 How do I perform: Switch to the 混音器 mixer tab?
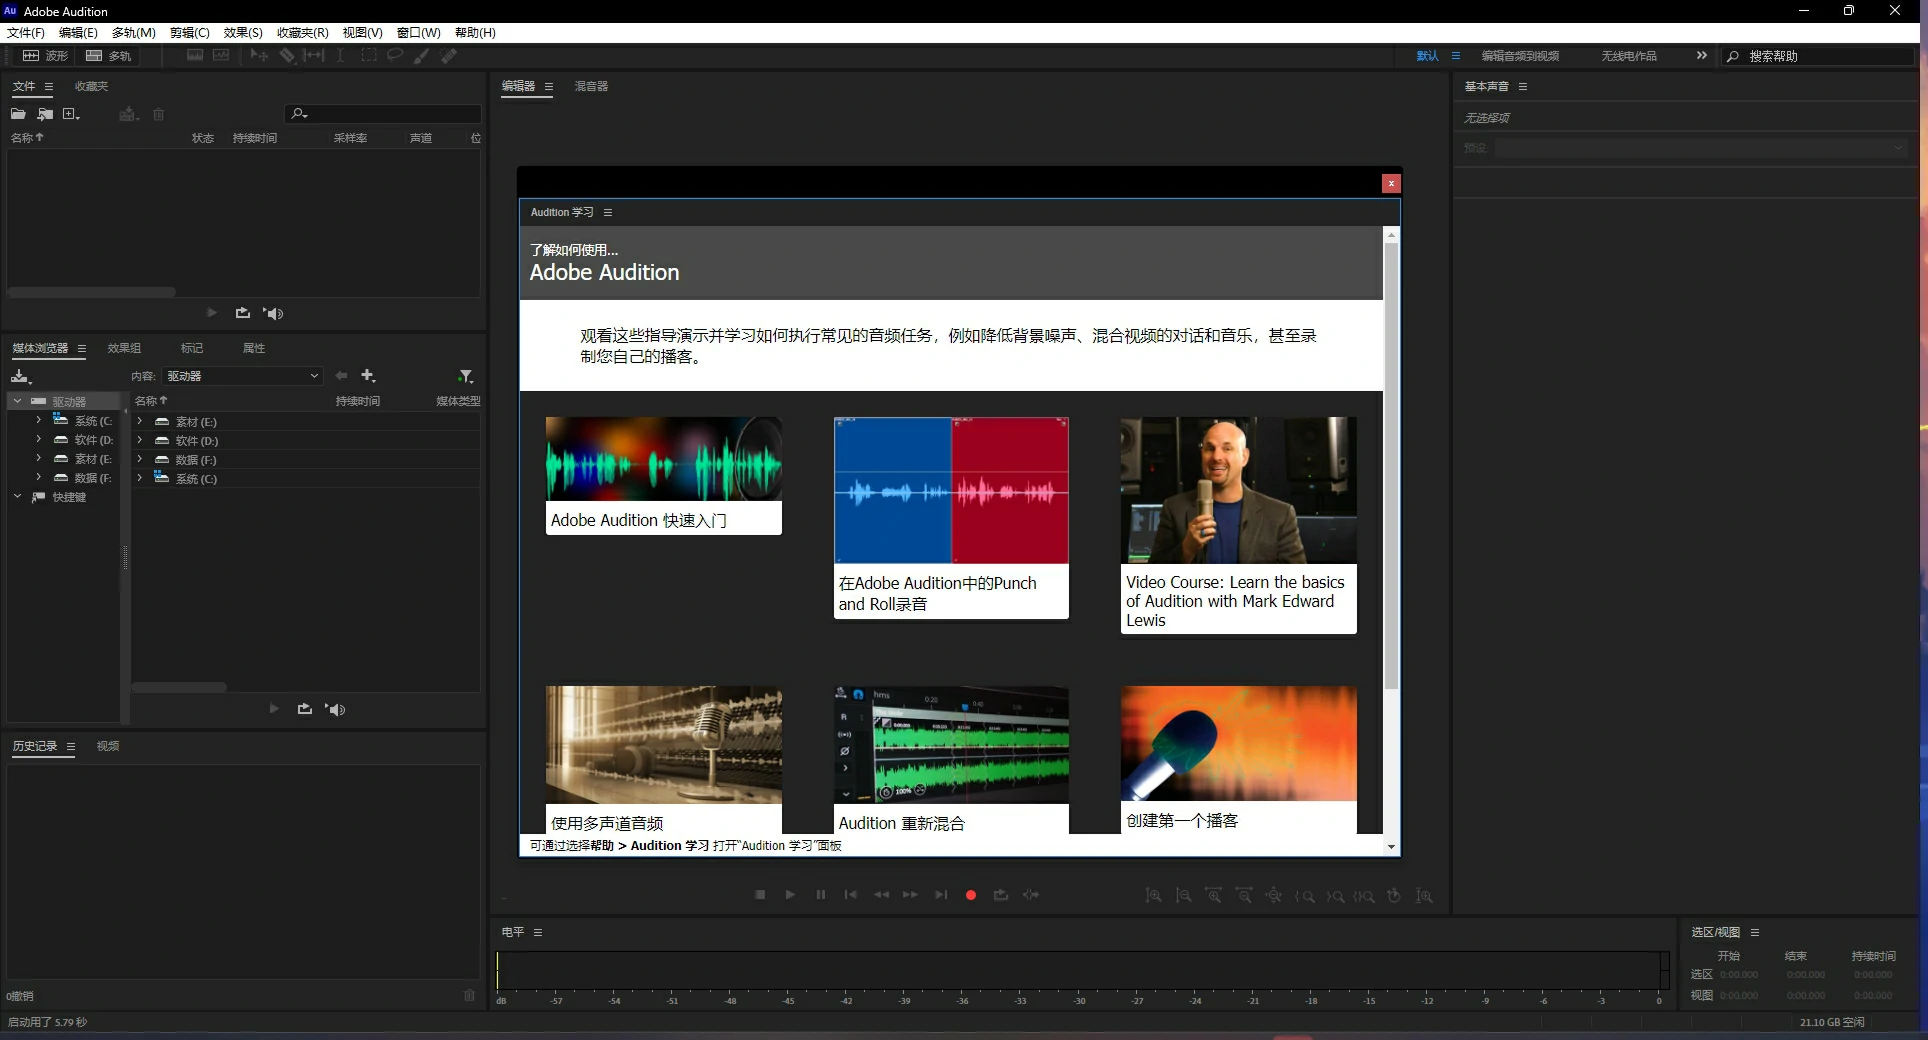click(x=591, y=86)
